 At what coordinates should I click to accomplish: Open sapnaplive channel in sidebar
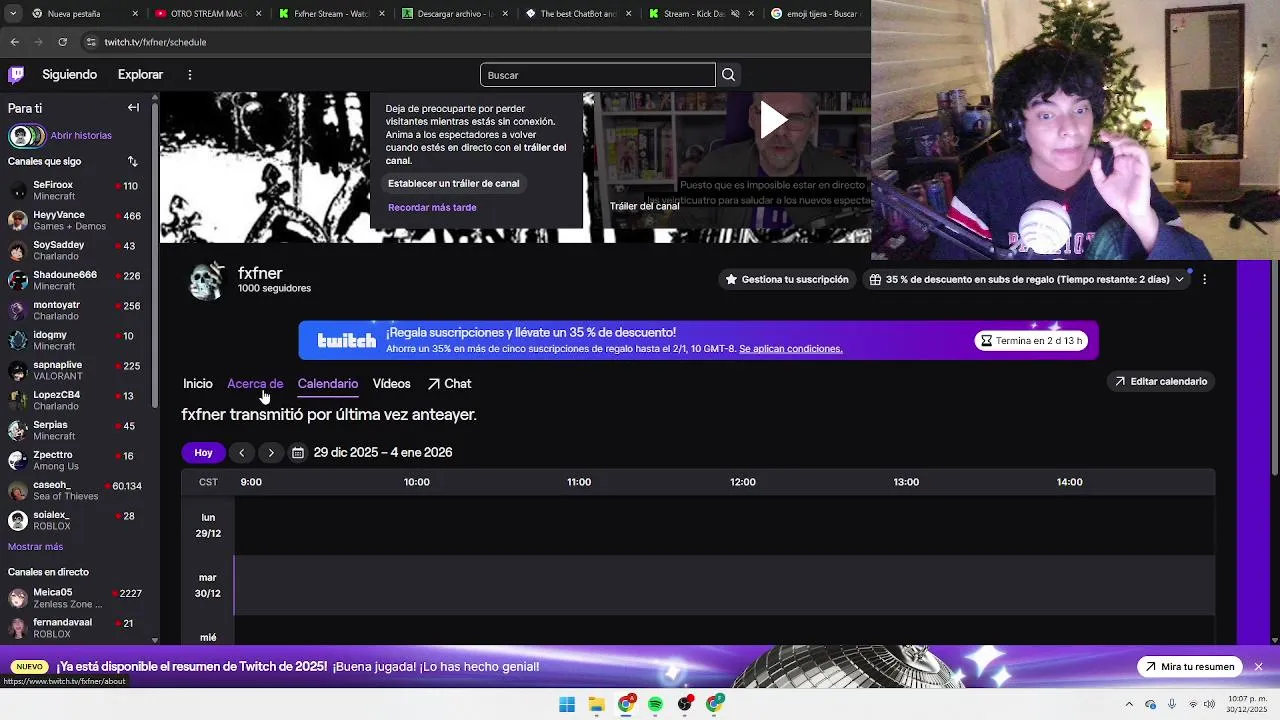tap(74, 370)
